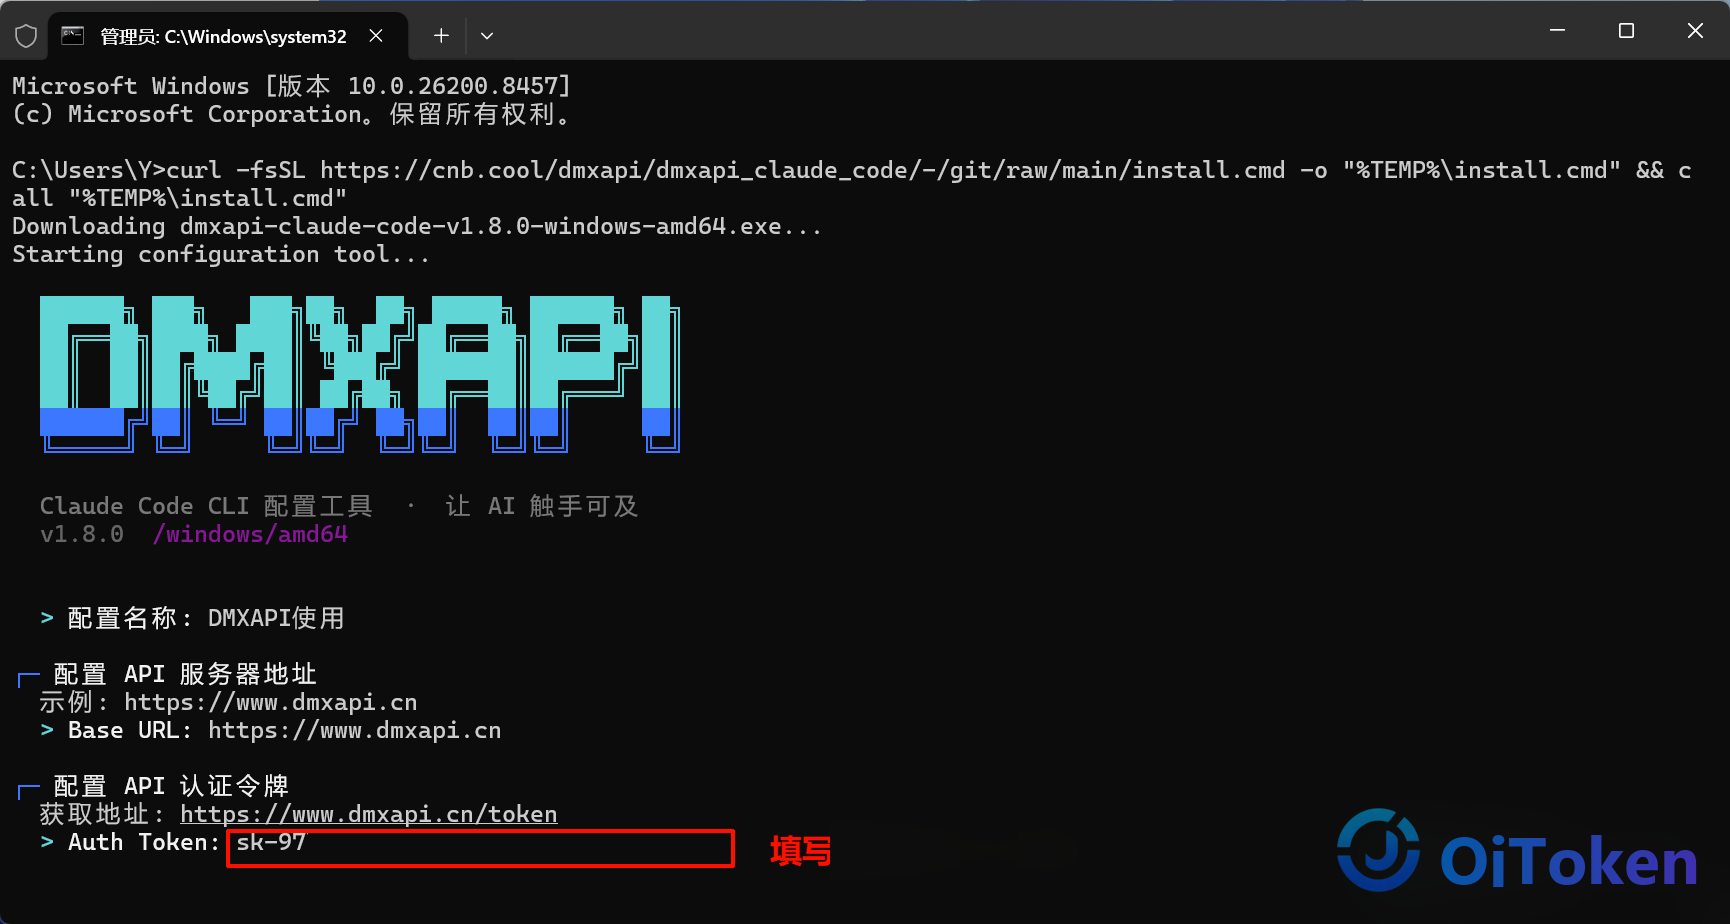Click the 配置 API 服务器地址 heading
This screenshot has height=924, width=1730.
(185, 674)
